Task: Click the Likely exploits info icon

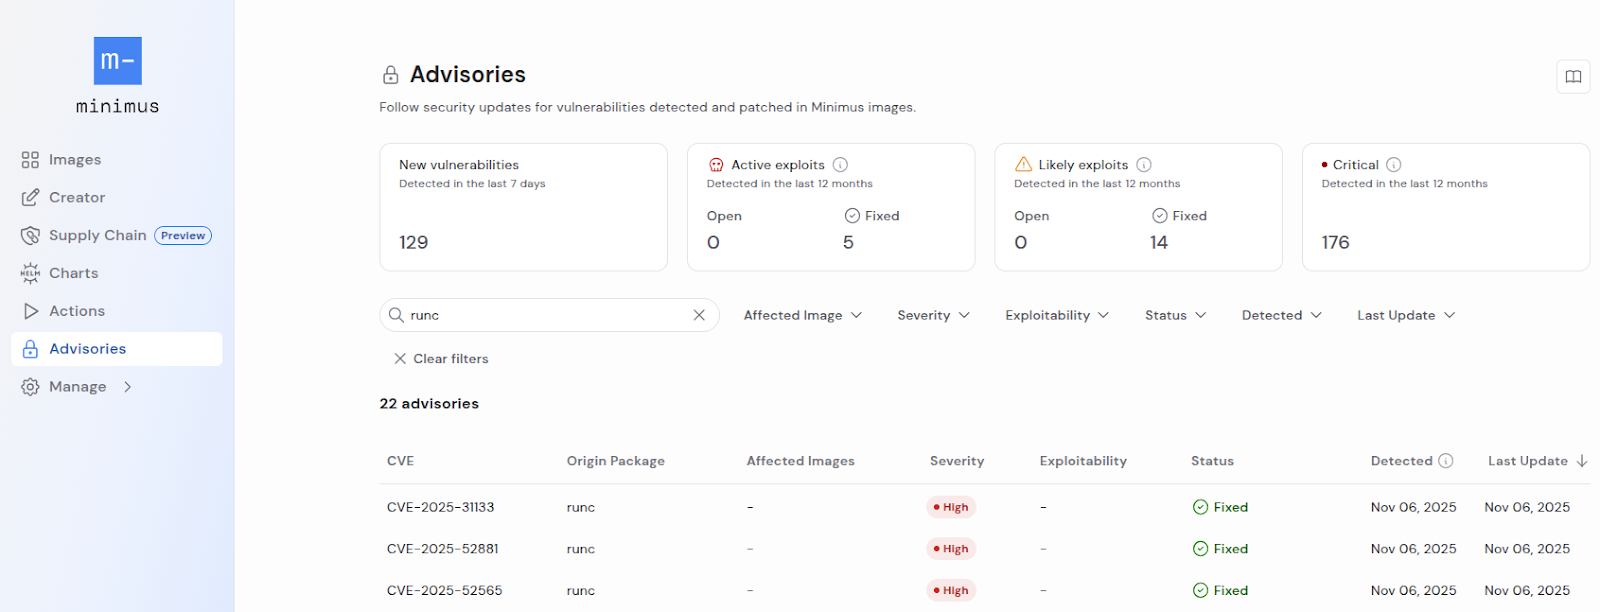Action: (x=1144, y=165)
